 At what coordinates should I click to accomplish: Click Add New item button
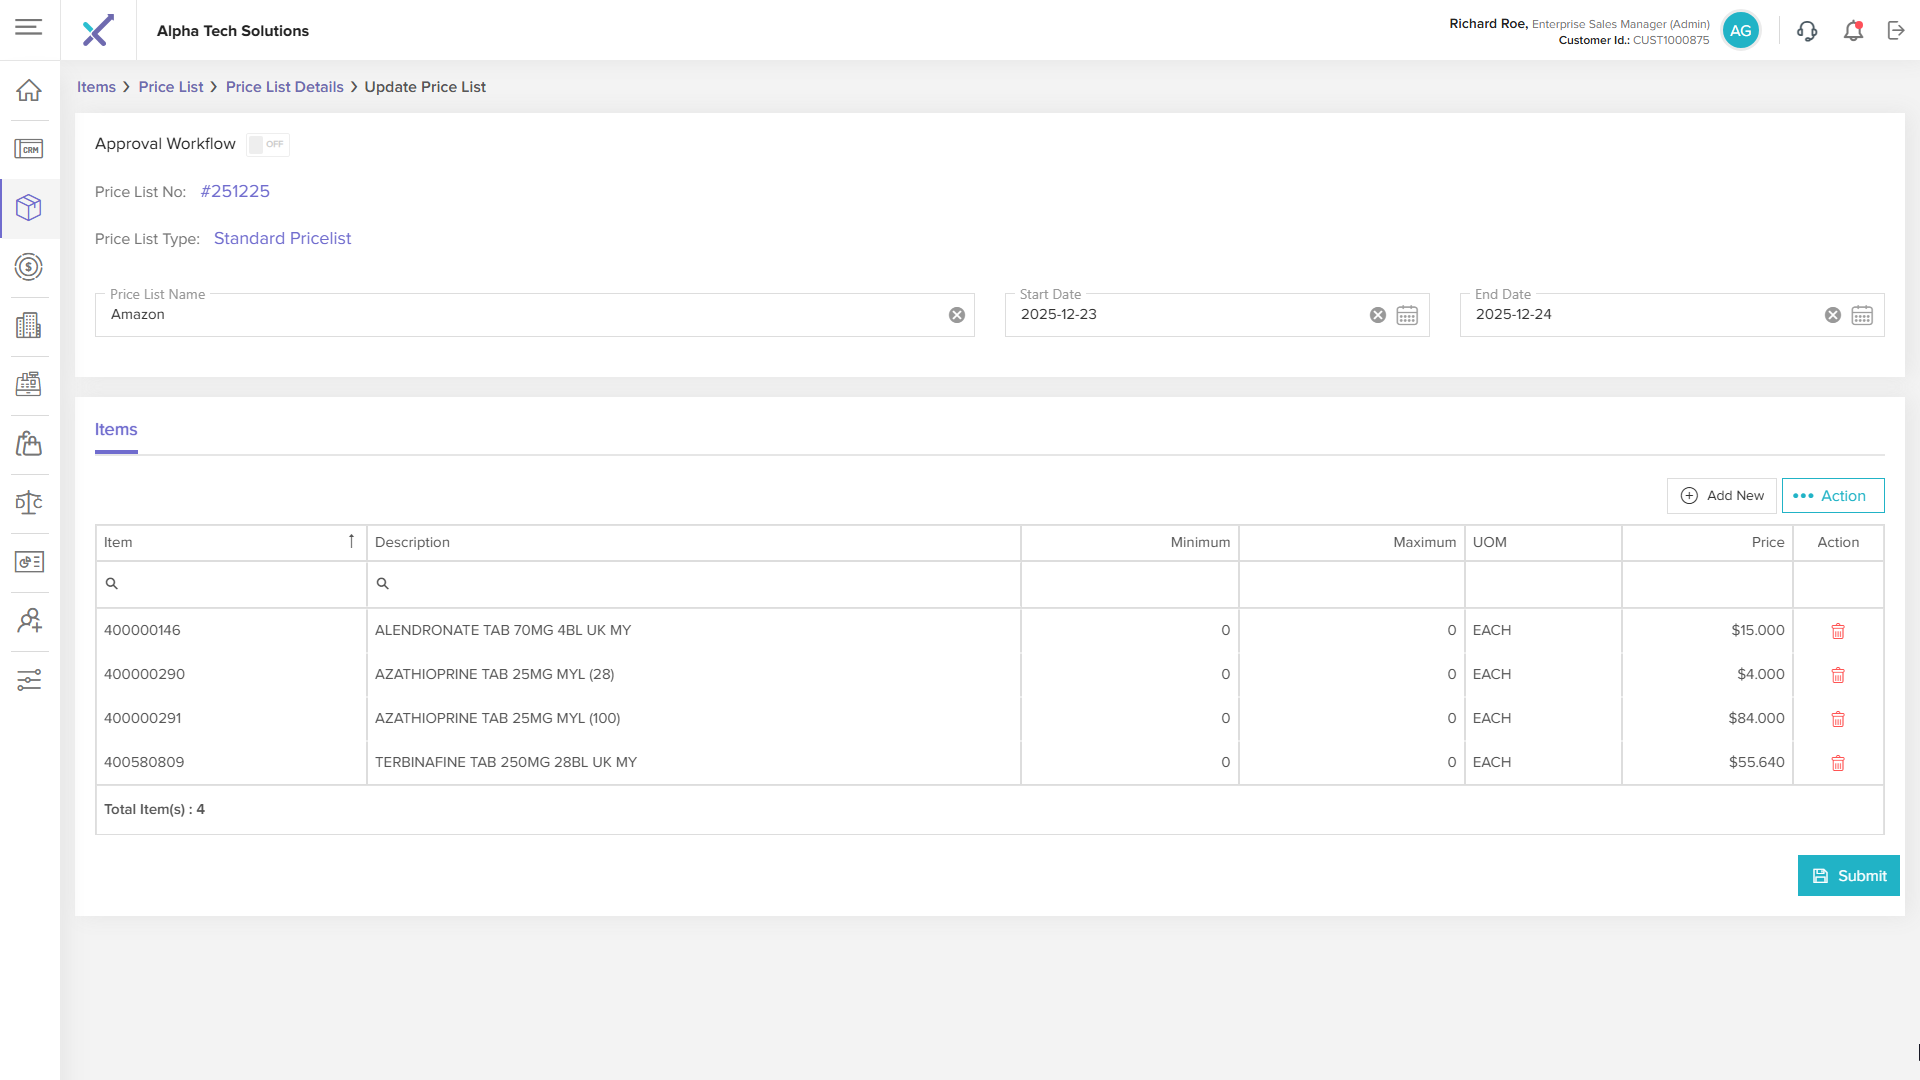click(1721, 496)
